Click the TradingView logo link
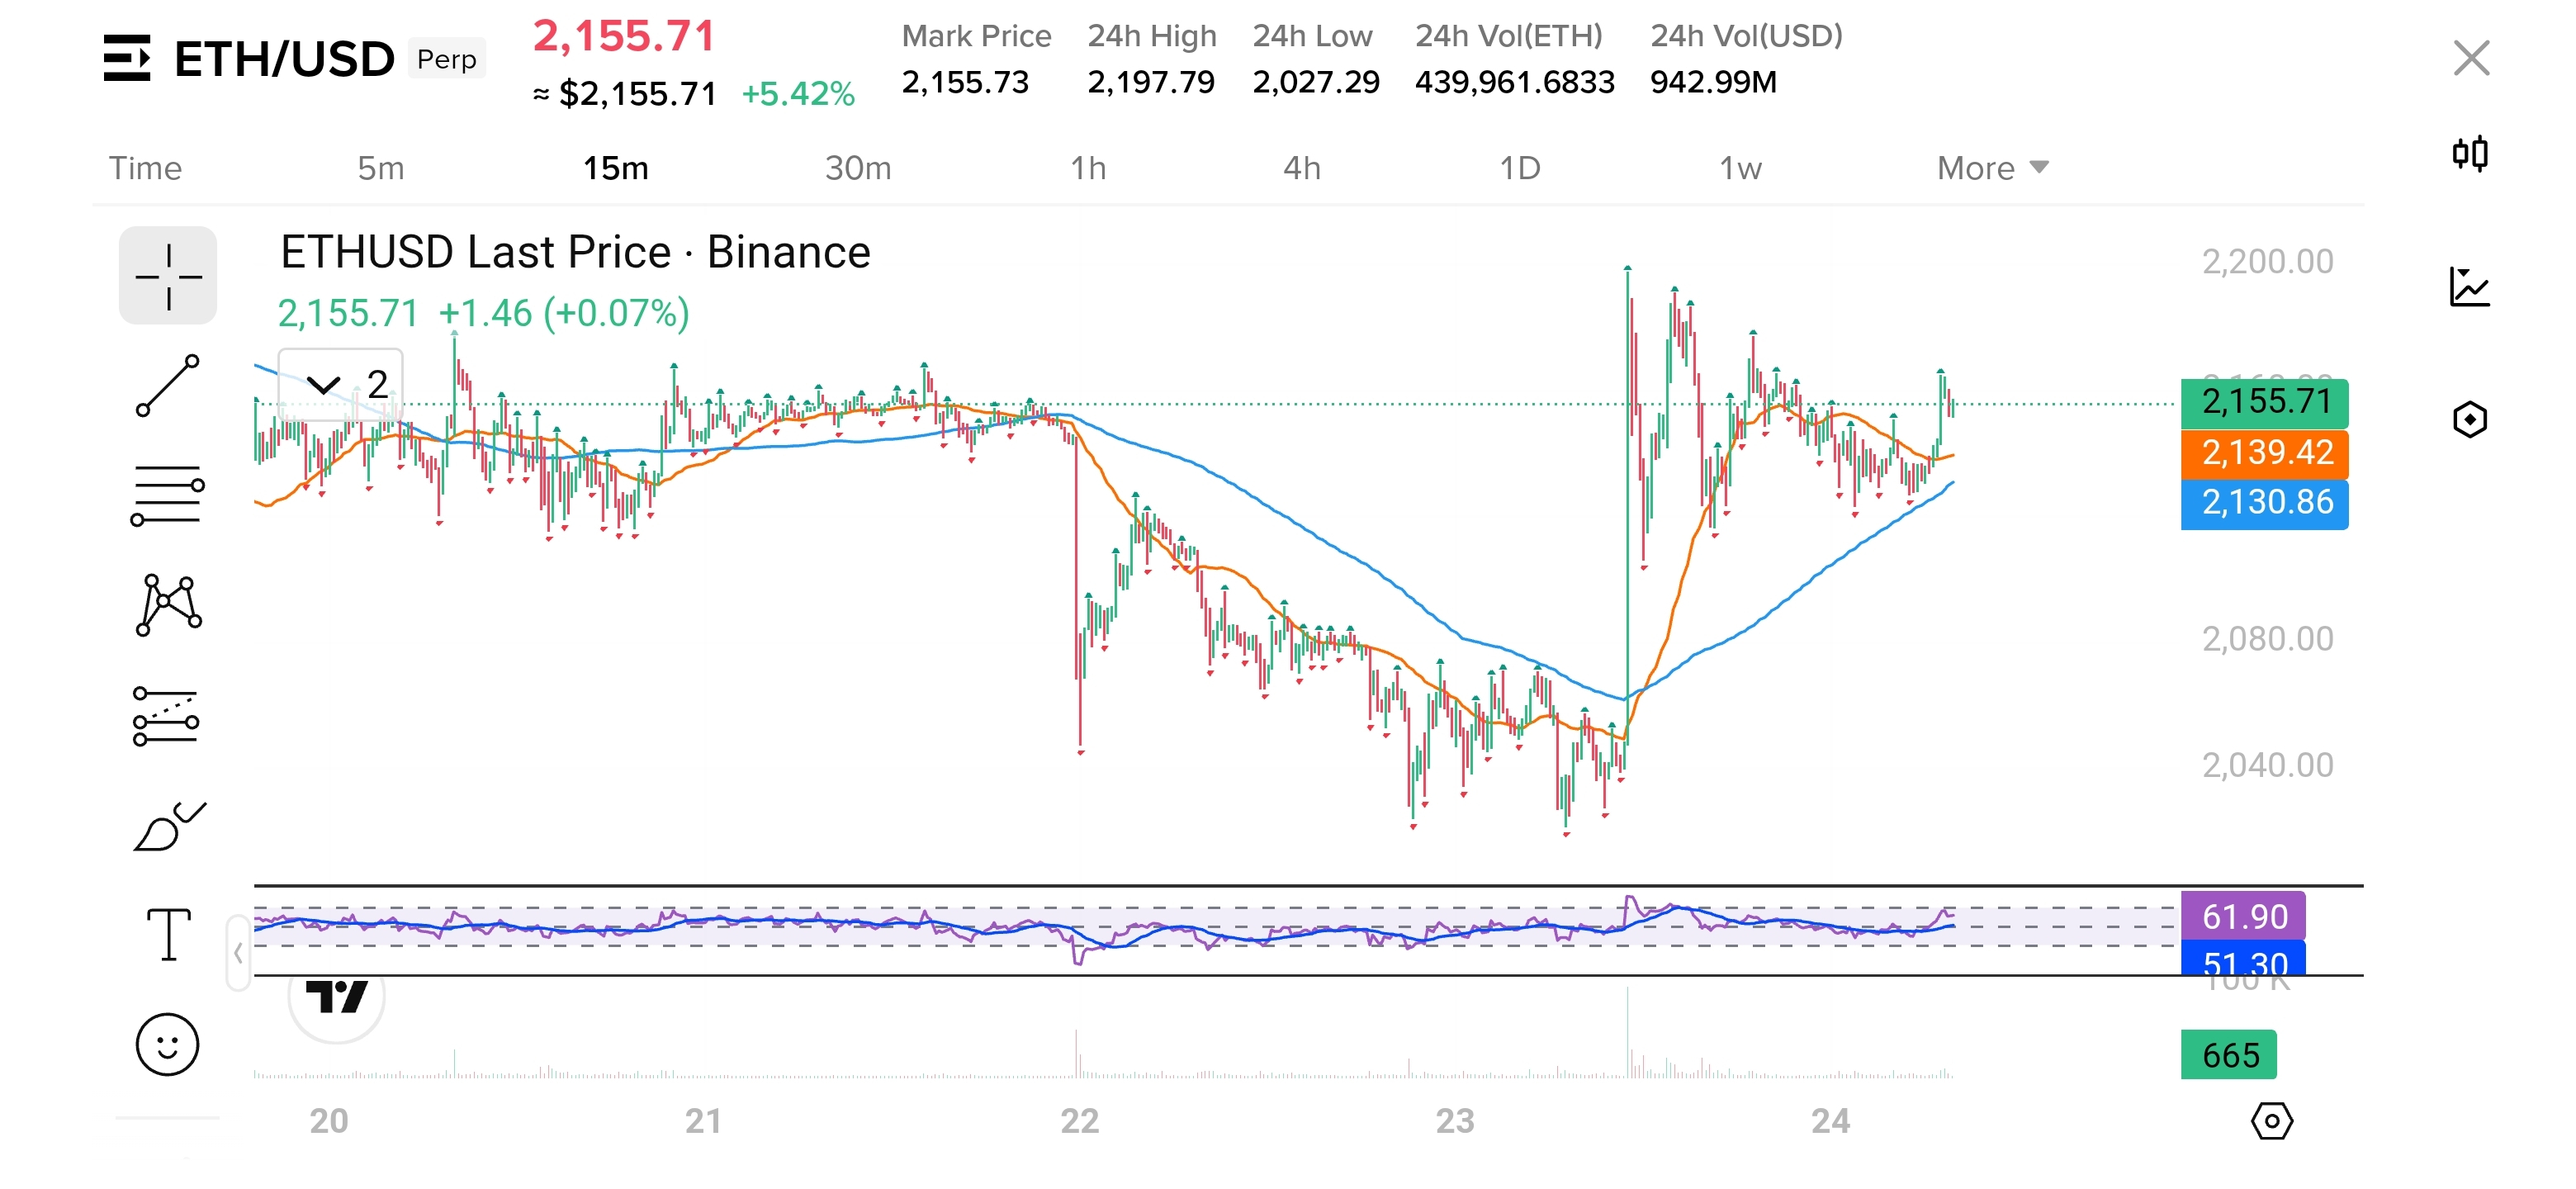The image size is (2576, 1189). [336, 996]
